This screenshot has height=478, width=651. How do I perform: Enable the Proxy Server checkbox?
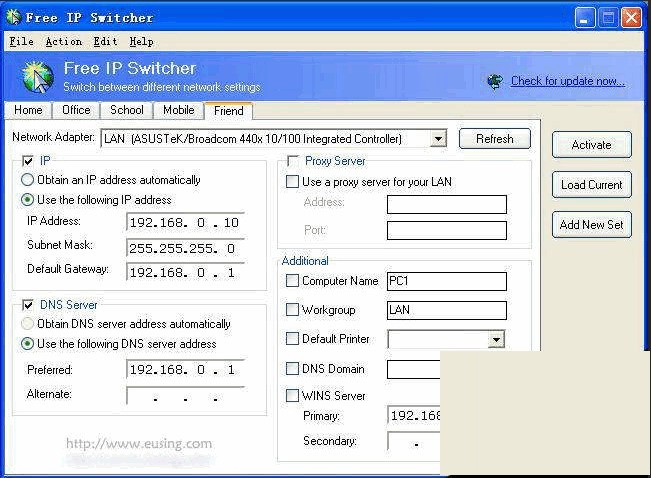click(x=293, y=161)
